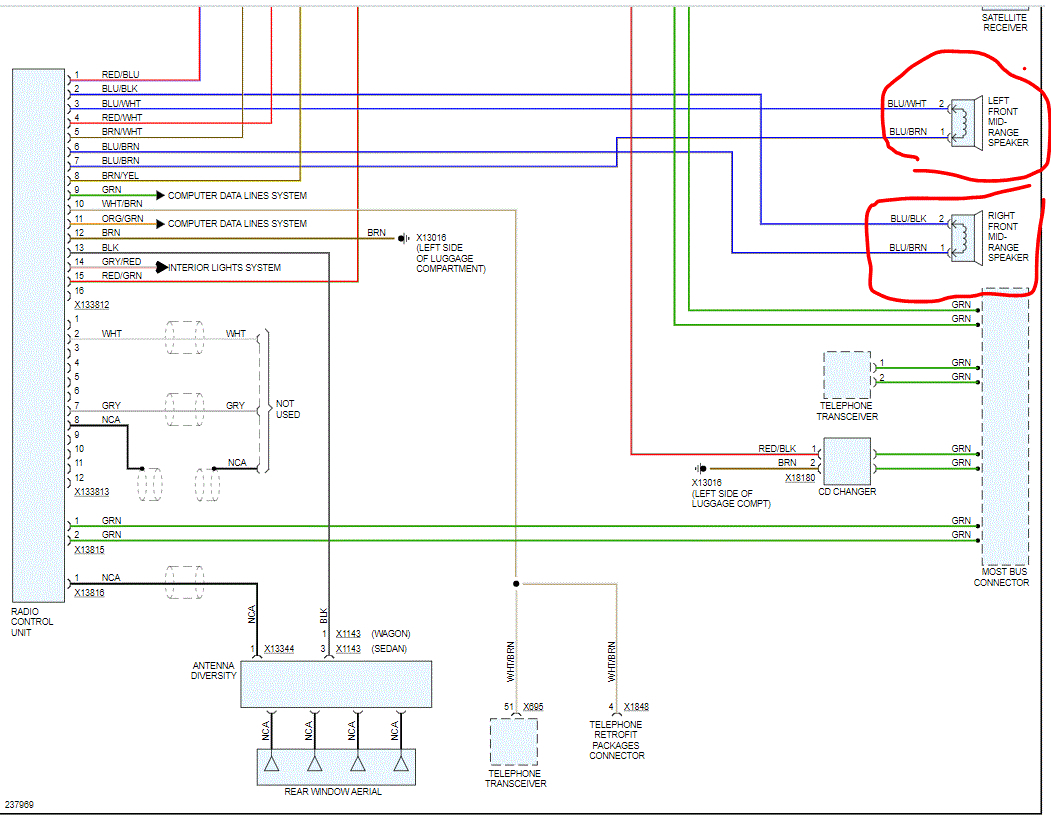Click the splice dot on the WHT/BRN wire junction
1051x820 pixels.
click(516, 584)
